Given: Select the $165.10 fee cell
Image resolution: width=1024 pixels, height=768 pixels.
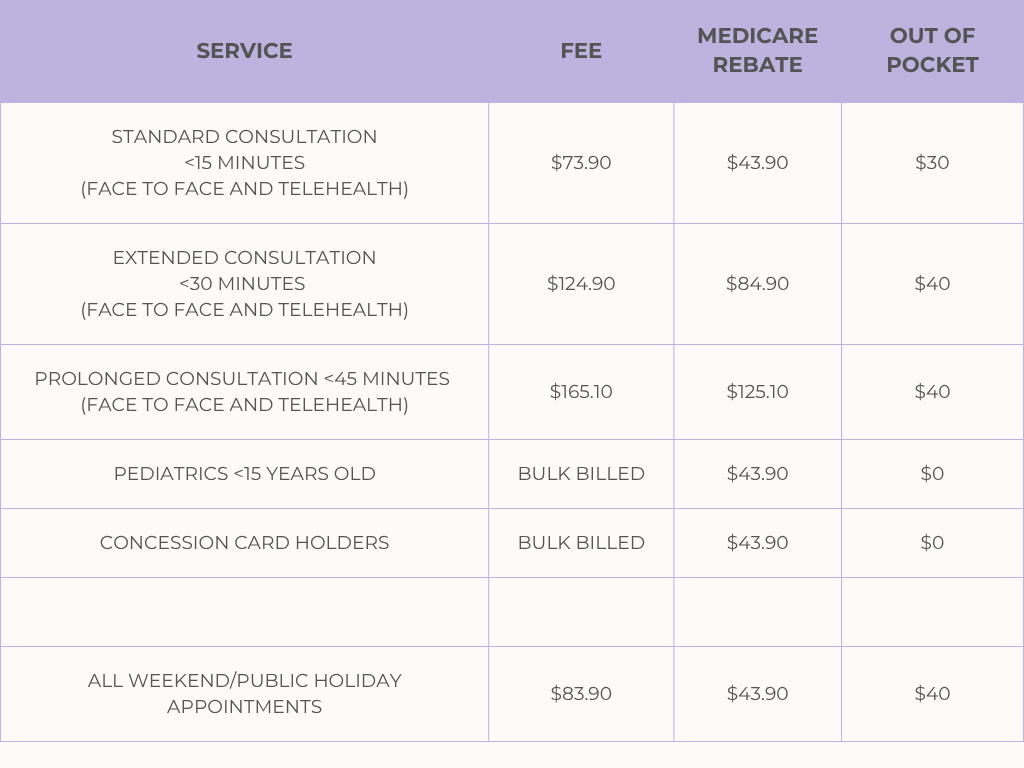Looking at the screenshot, I should pos(581,392).
